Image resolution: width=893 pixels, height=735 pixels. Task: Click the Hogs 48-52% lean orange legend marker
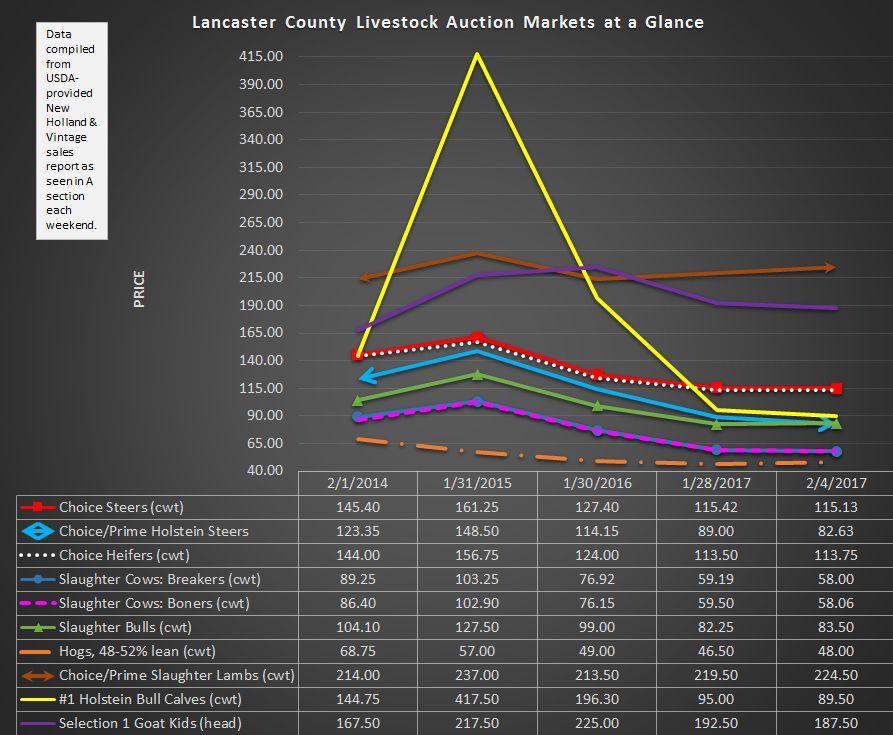tap(38, 651)
